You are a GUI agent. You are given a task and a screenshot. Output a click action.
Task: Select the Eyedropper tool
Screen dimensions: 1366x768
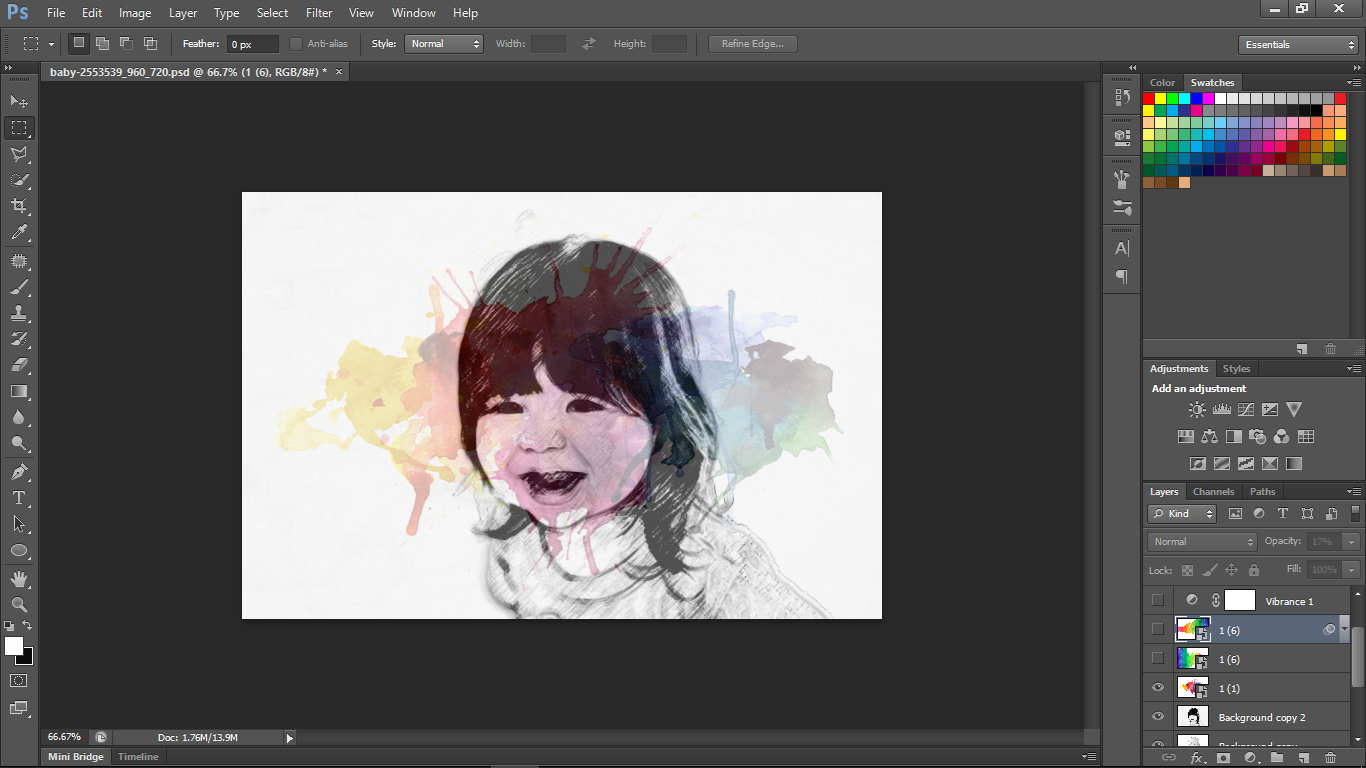pyautogui.click(x=19, y=233)
